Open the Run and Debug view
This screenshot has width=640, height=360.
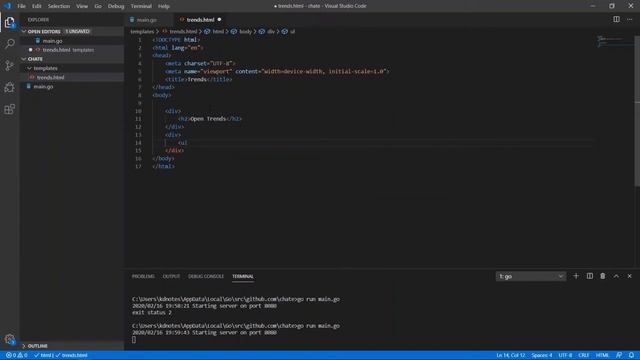coord(9,87)
